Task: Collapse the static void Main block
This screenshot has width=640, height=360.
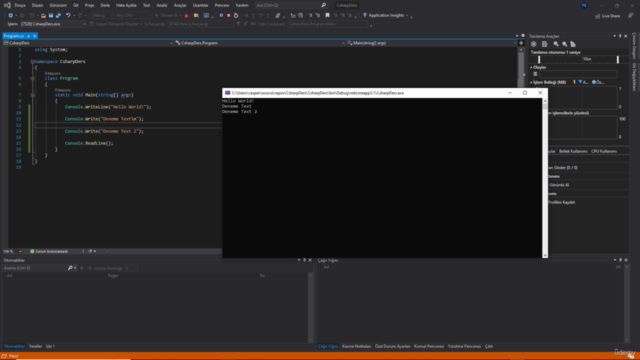Action: [x=33, y=95]
